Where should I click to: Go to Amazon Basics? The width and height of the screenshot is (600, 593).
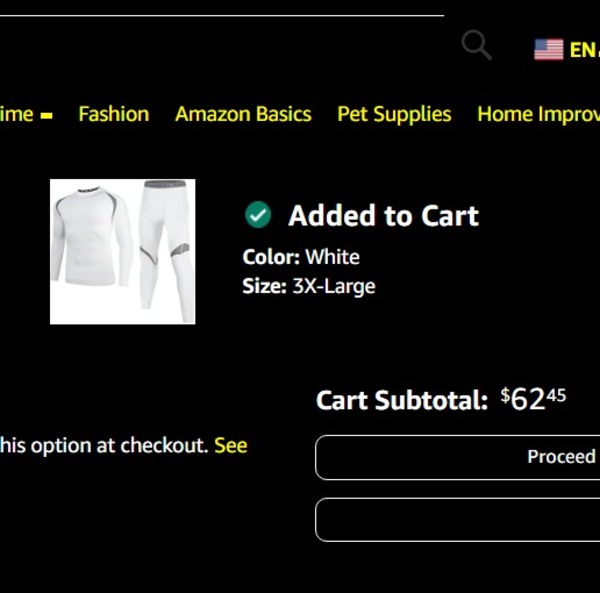[243, 114]
